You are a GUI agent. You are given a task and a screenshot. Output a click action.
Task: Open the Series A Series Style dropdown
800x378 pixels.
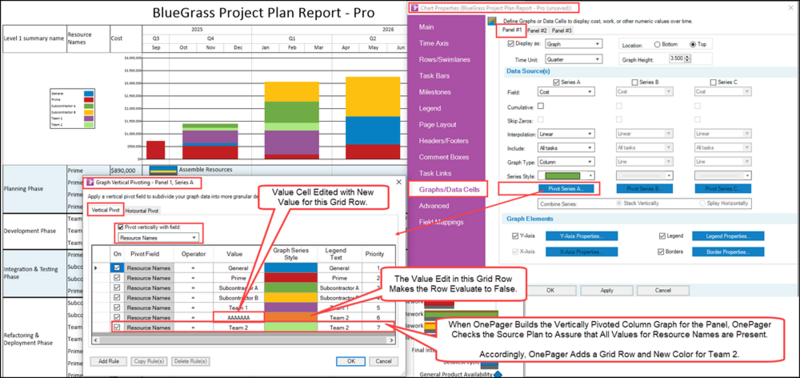(566, 175)
